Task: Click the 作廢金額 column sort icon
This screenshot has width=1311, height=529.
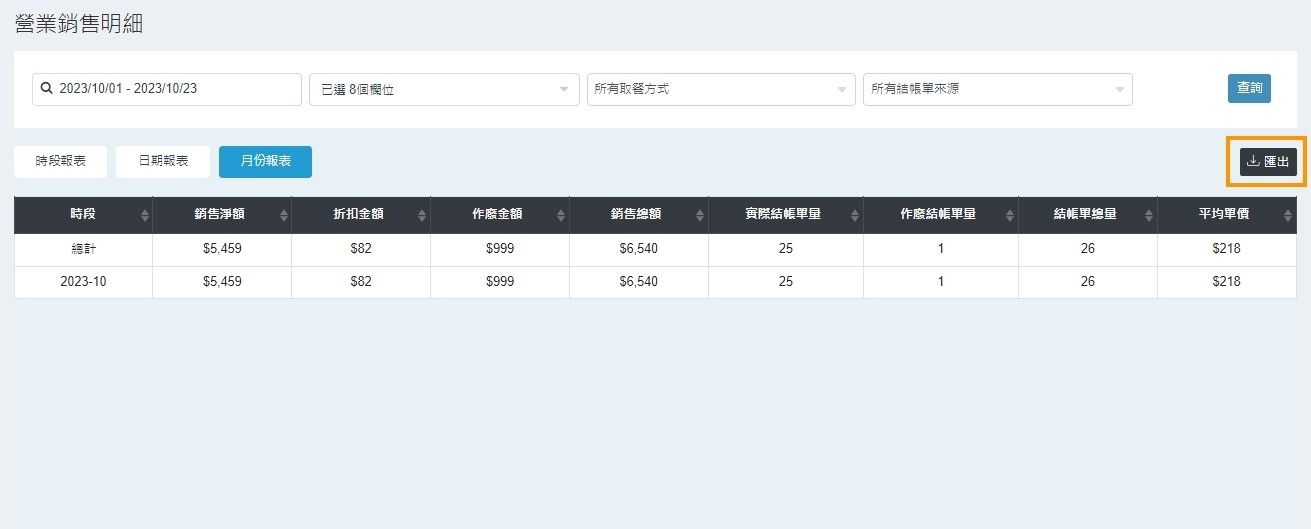Action: coord(562,216)
